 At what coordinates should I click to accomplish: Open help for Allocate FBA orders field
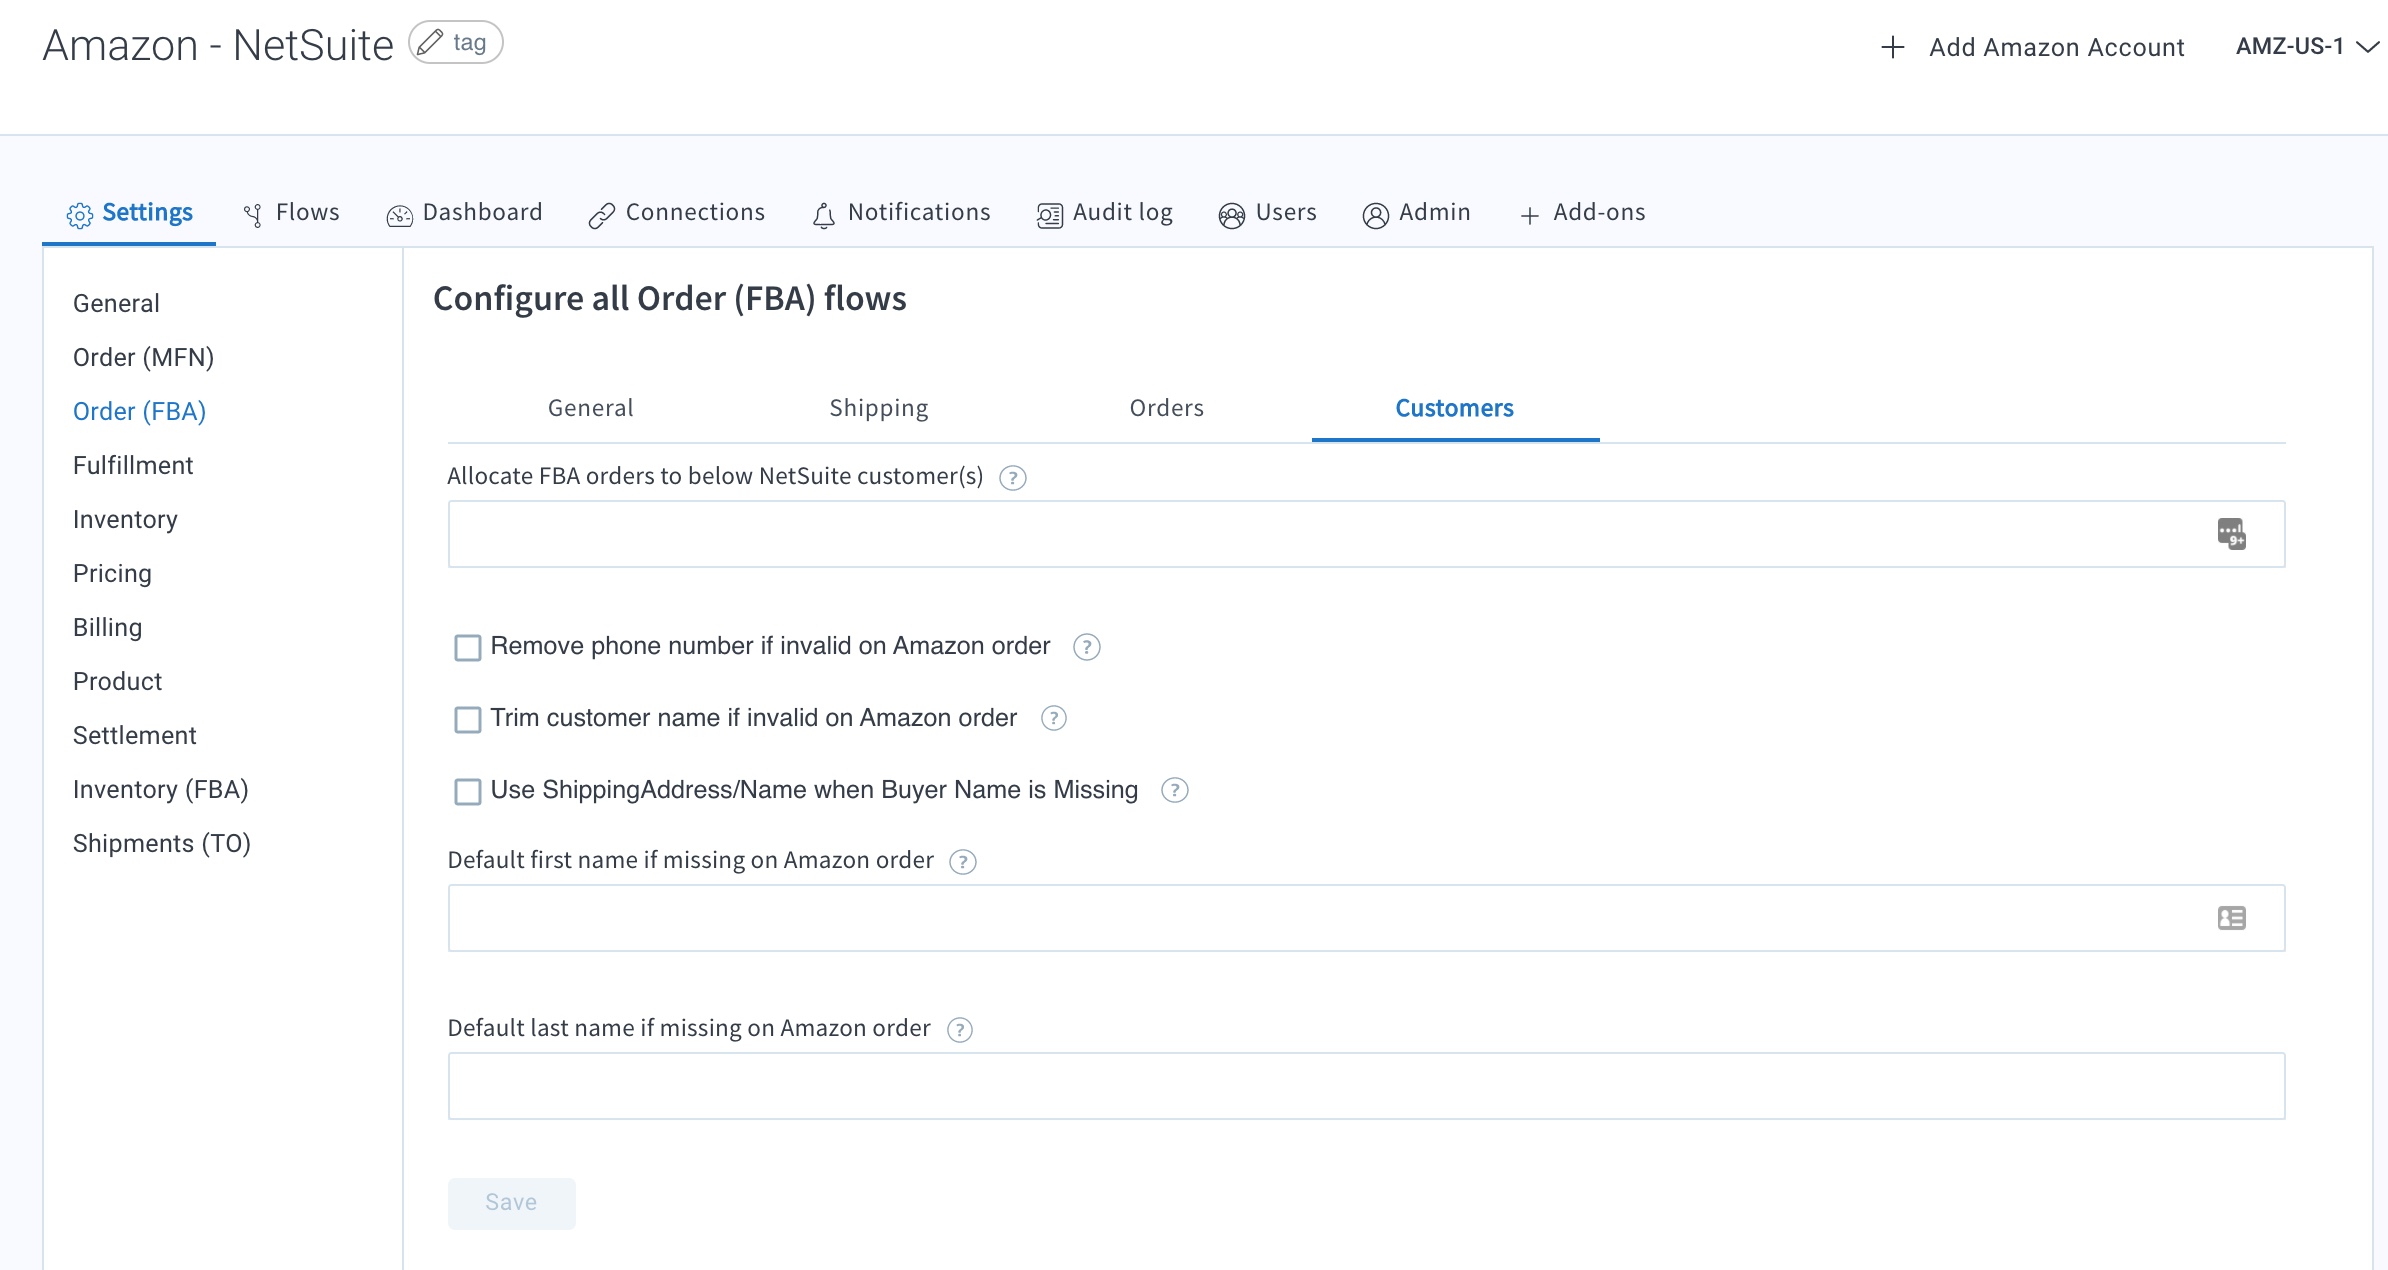point(1013,478)
